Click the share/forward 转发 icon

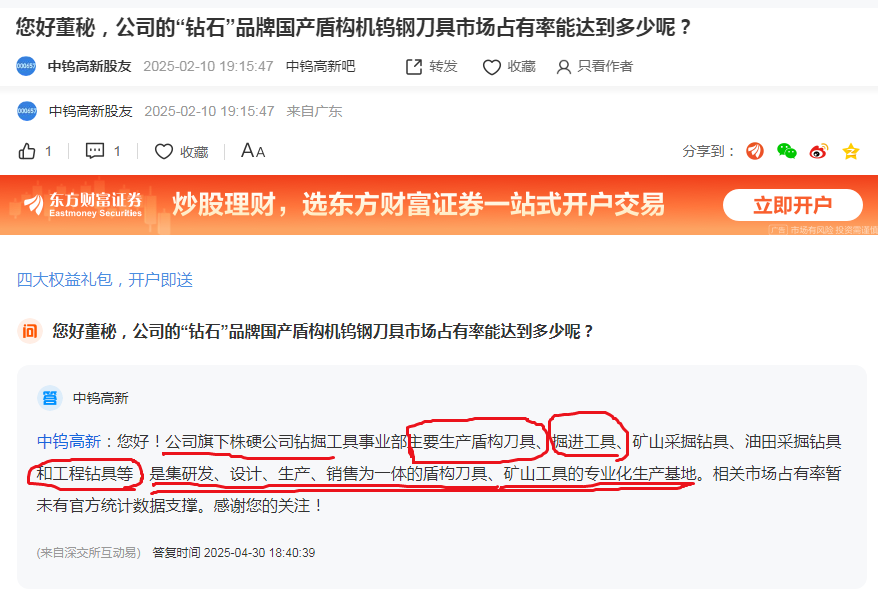[x=414, y=67]
